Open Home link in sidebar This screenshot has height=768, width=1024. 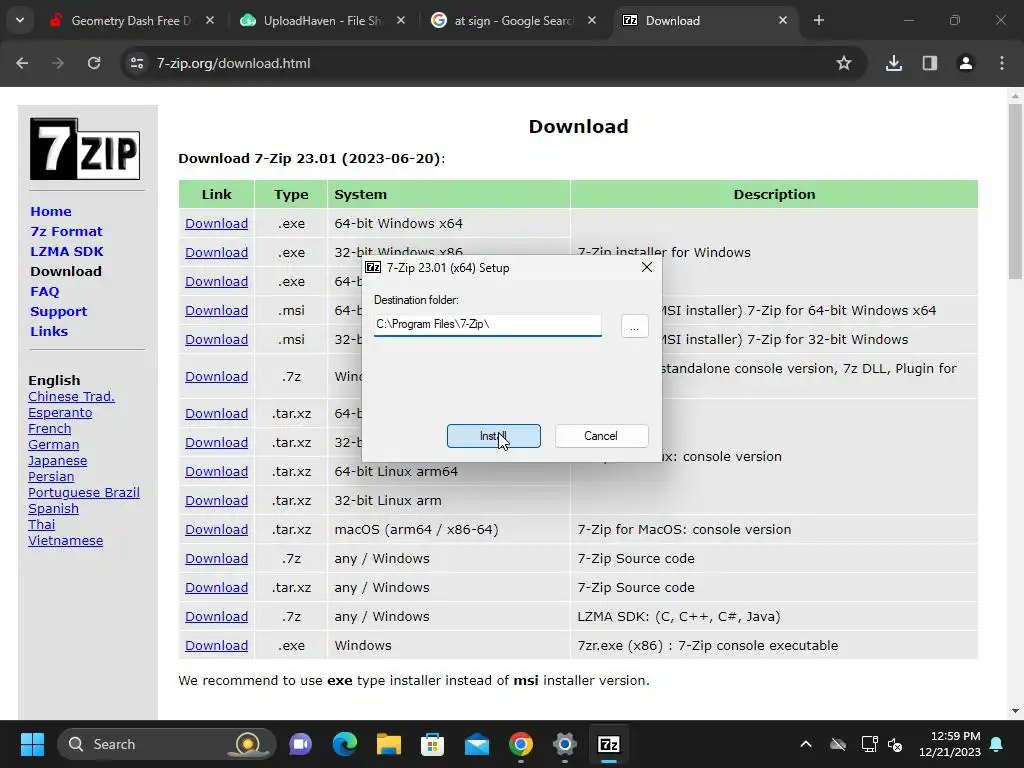point(51,212)
